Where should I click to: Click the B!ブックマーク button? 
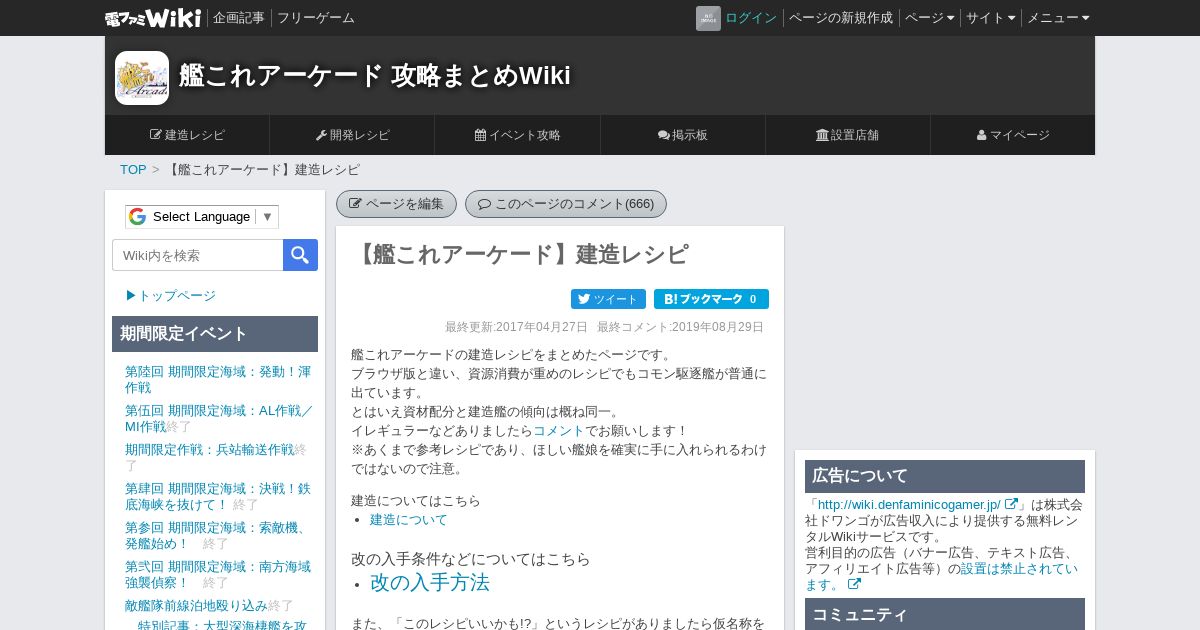711,299
